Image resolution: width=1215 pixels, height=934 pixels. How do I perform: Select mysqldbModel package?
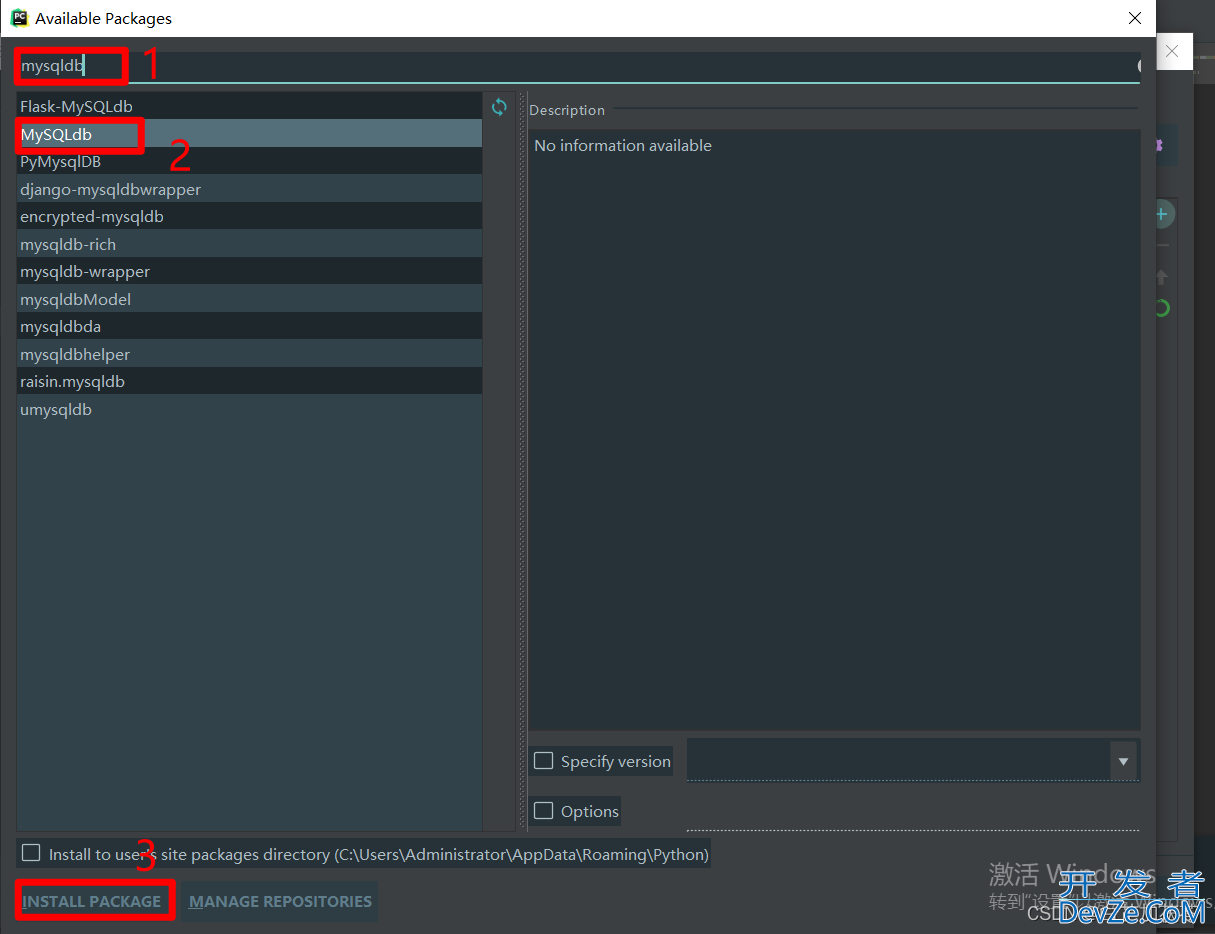249,299
